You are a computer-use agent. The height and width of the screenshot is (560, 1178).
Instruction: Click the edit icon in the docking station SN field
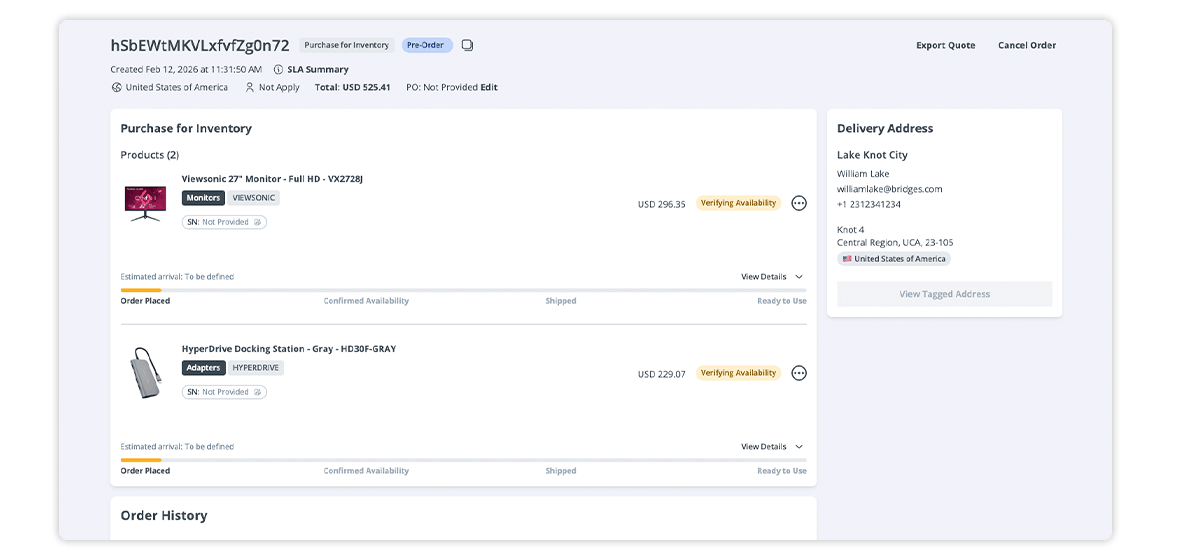click(257, 392)
